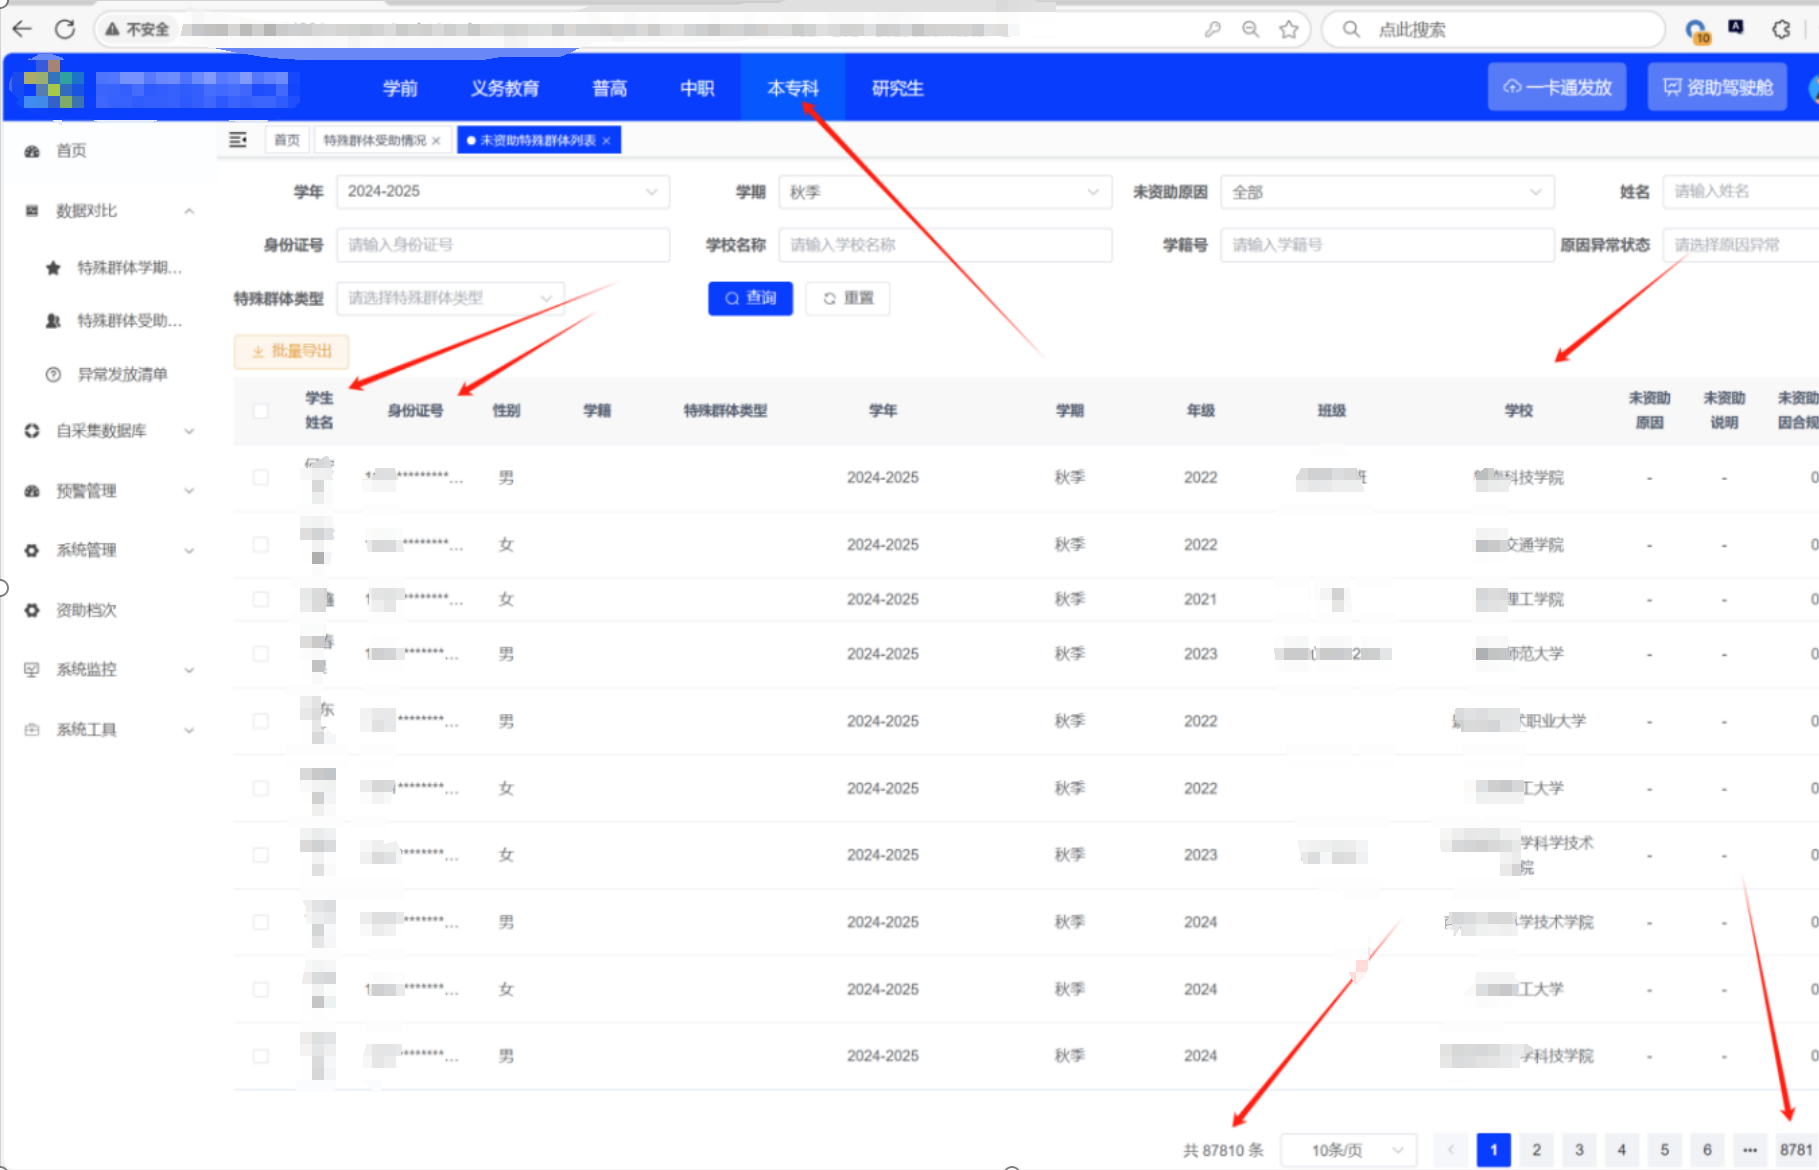Tick checkbox of the last table row

[x=261, y=1056]
